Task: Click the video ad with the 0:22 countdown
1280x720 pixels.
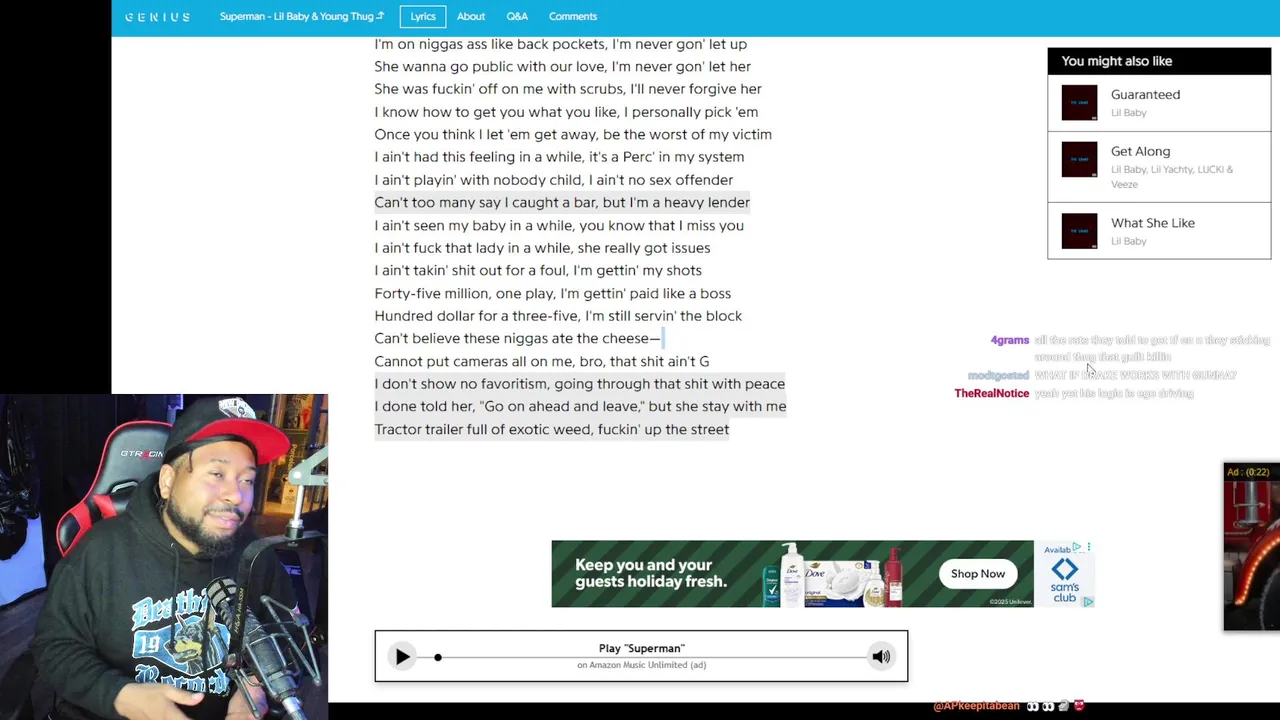Action: 1251,547
